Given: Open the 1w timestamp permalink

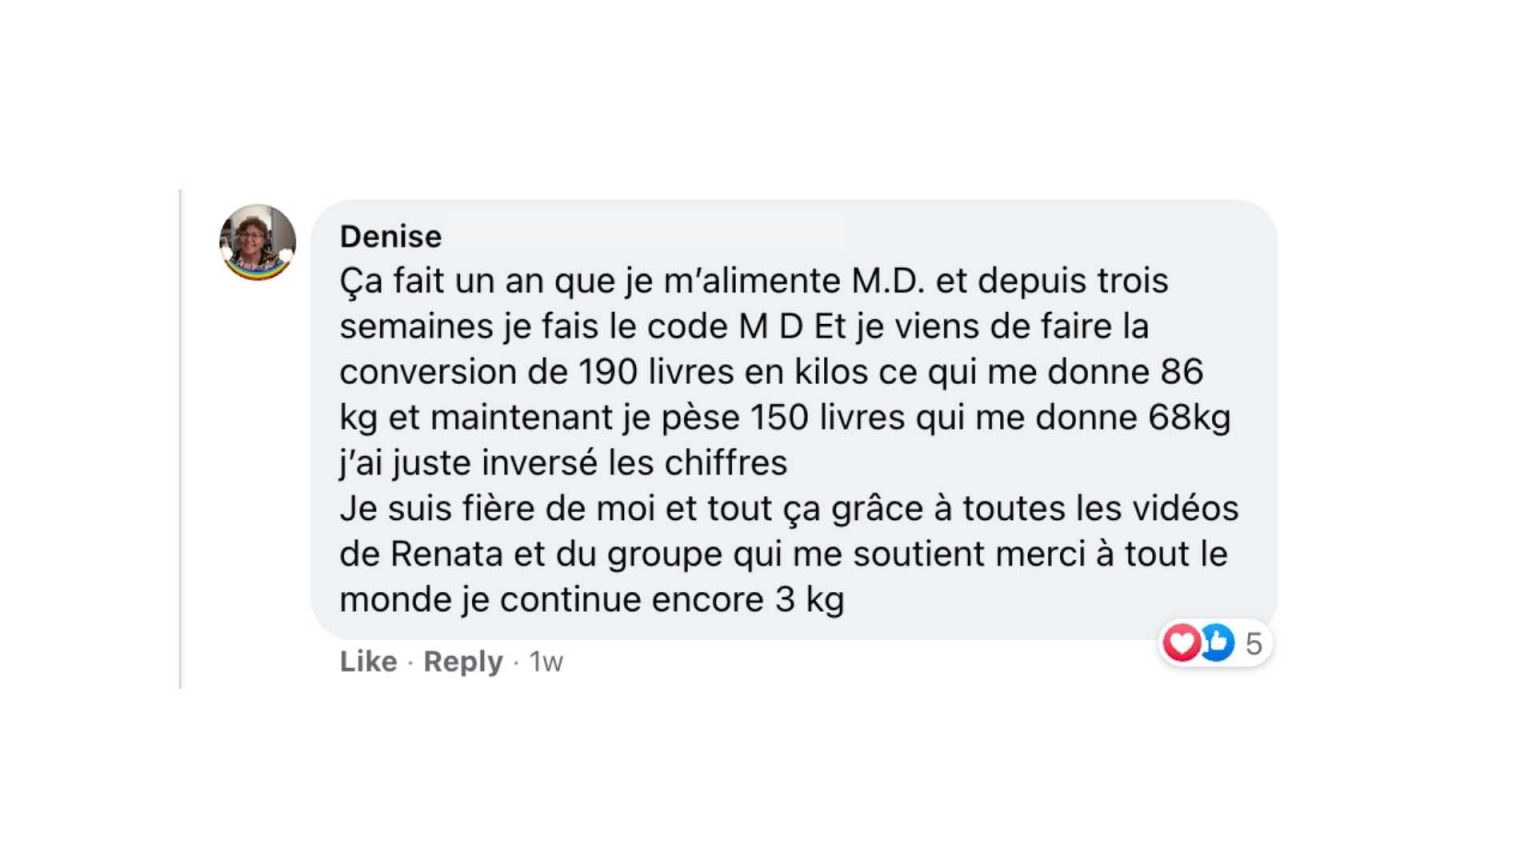Looking at the screenshot, I should (x=546, y=662).
